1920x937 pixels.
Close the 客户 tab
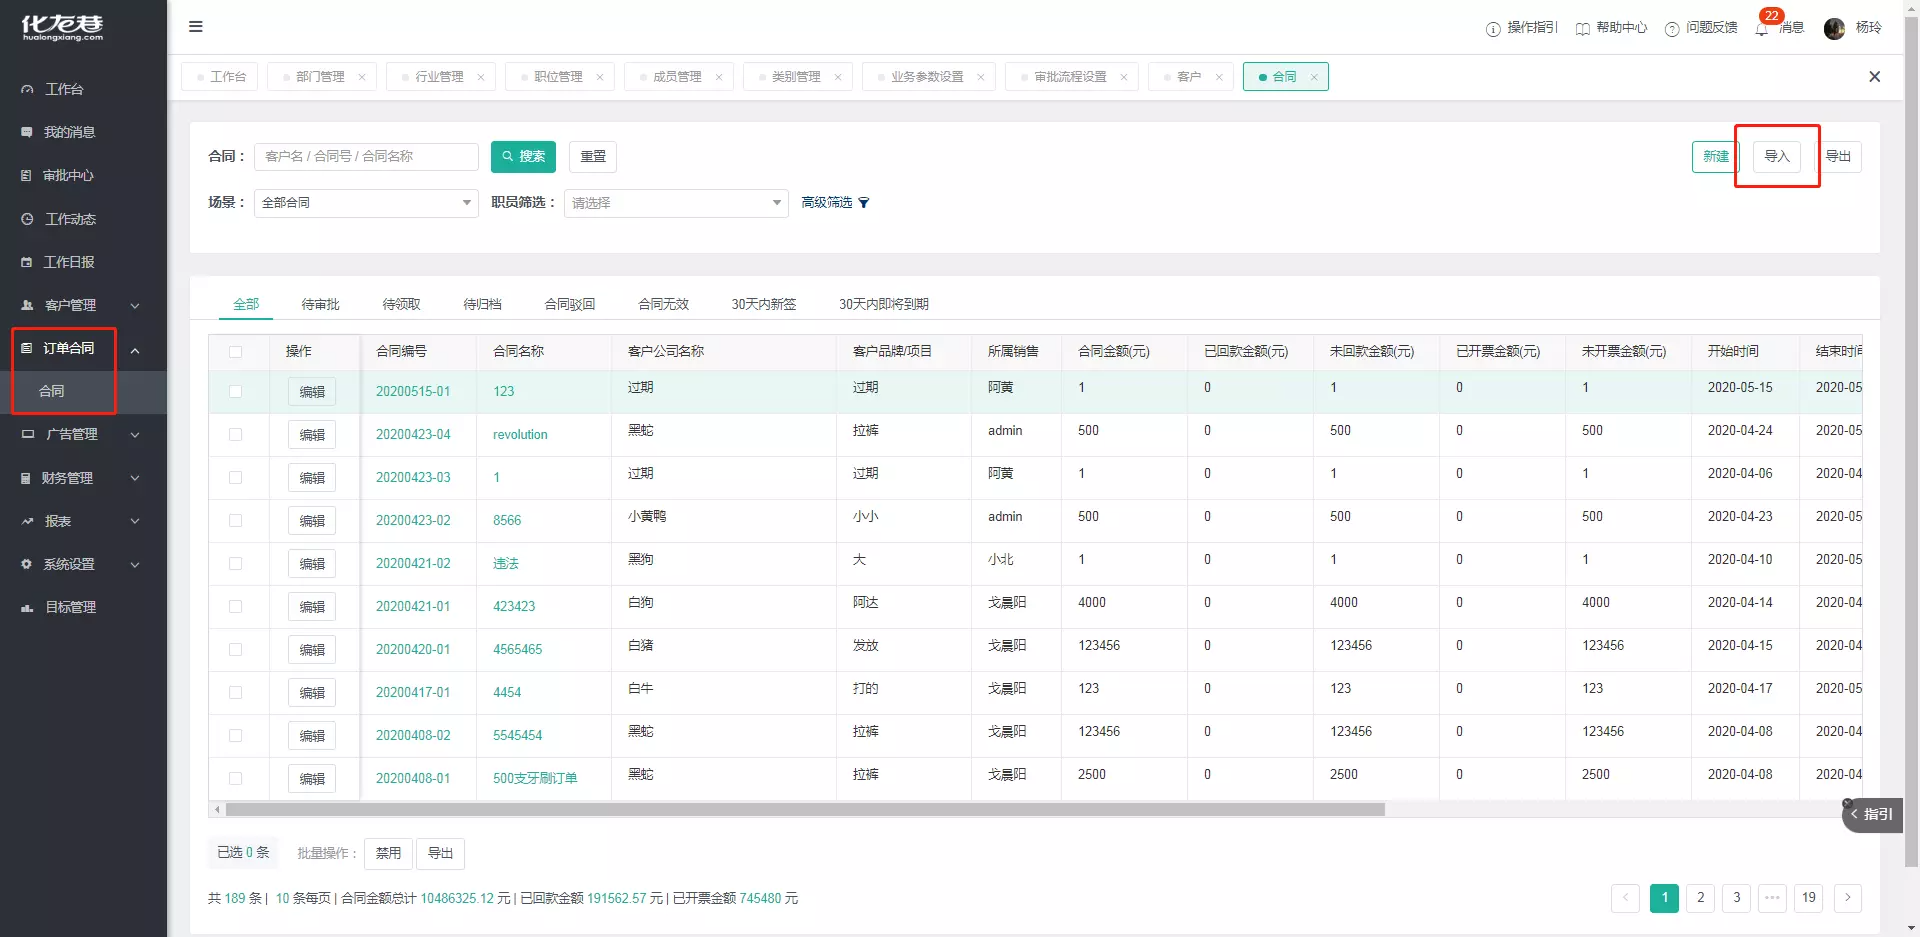[x=1219, y=77]
